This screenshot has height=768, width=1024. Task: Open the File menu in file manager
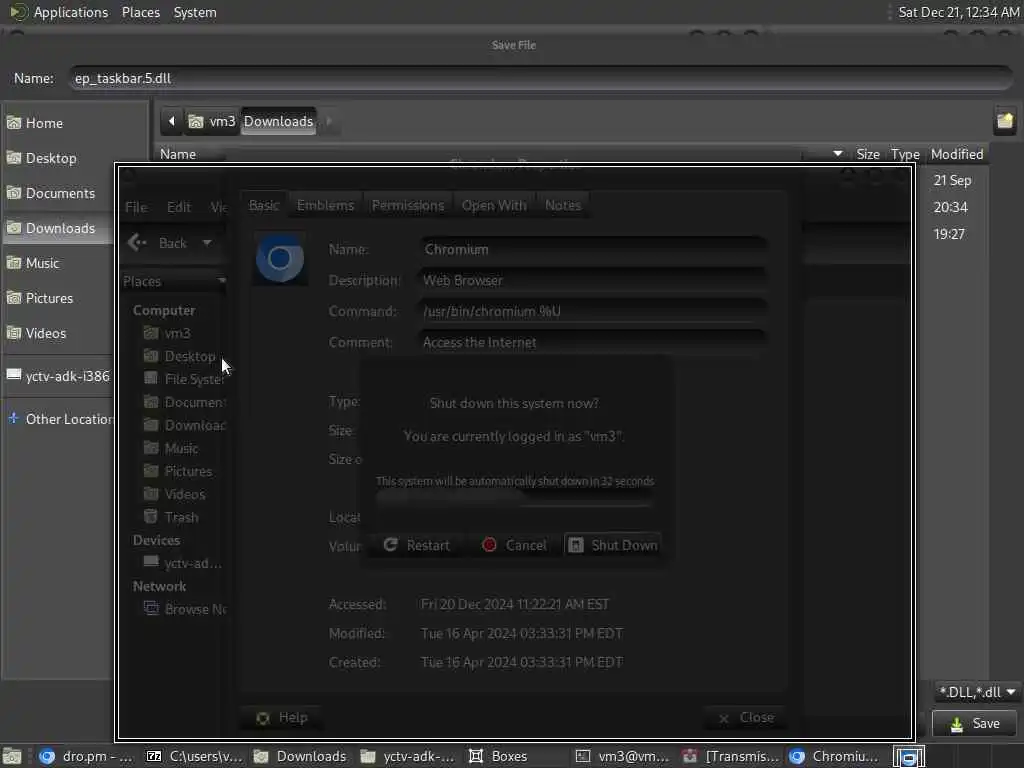click(x=136, y=208)
